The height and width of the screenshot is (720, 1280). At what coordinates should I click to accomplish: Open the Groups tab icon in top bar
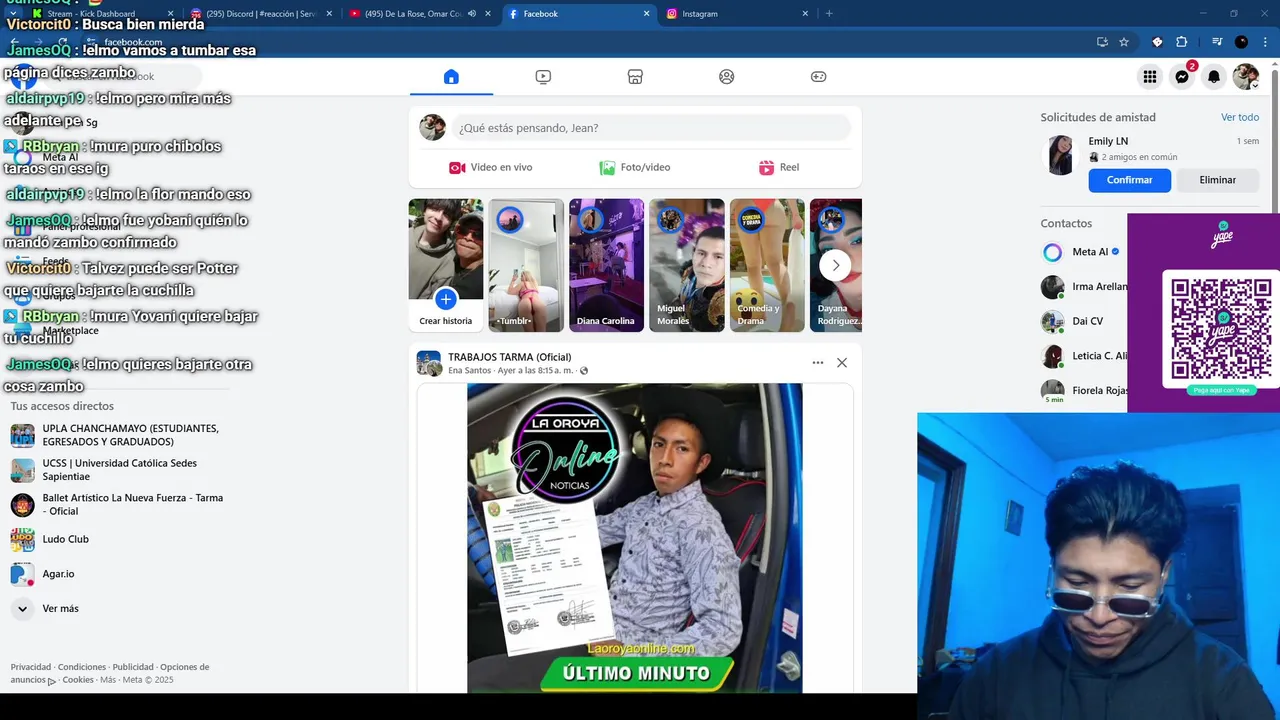[x=727, y=77]
